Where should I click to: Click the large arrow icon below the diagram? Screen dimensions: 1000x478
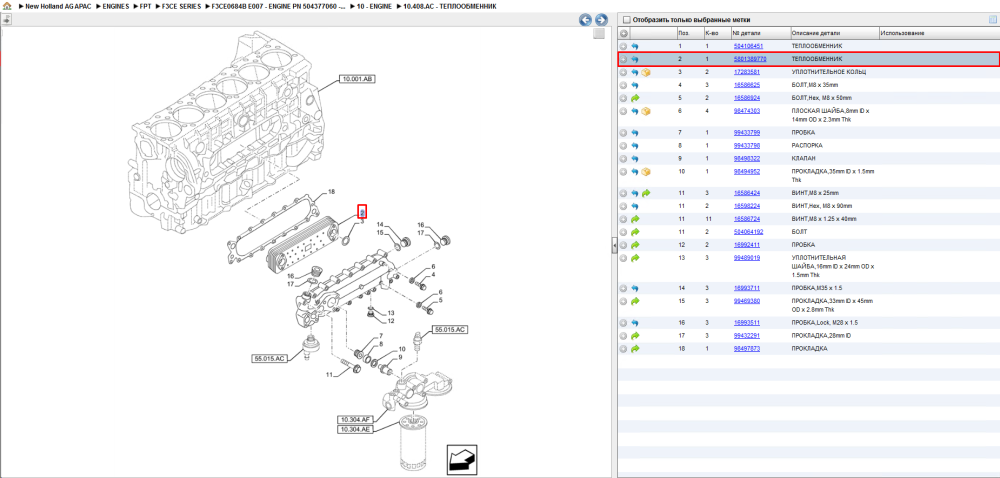pyautogui.click(x=463, y=459)
